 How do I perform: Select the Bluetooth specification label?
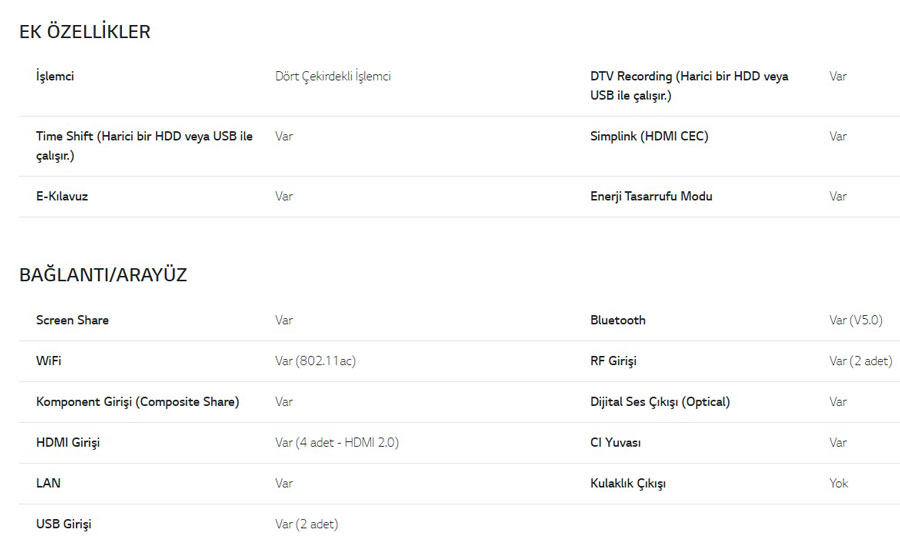pyautogui.click(x=618, y=320)
